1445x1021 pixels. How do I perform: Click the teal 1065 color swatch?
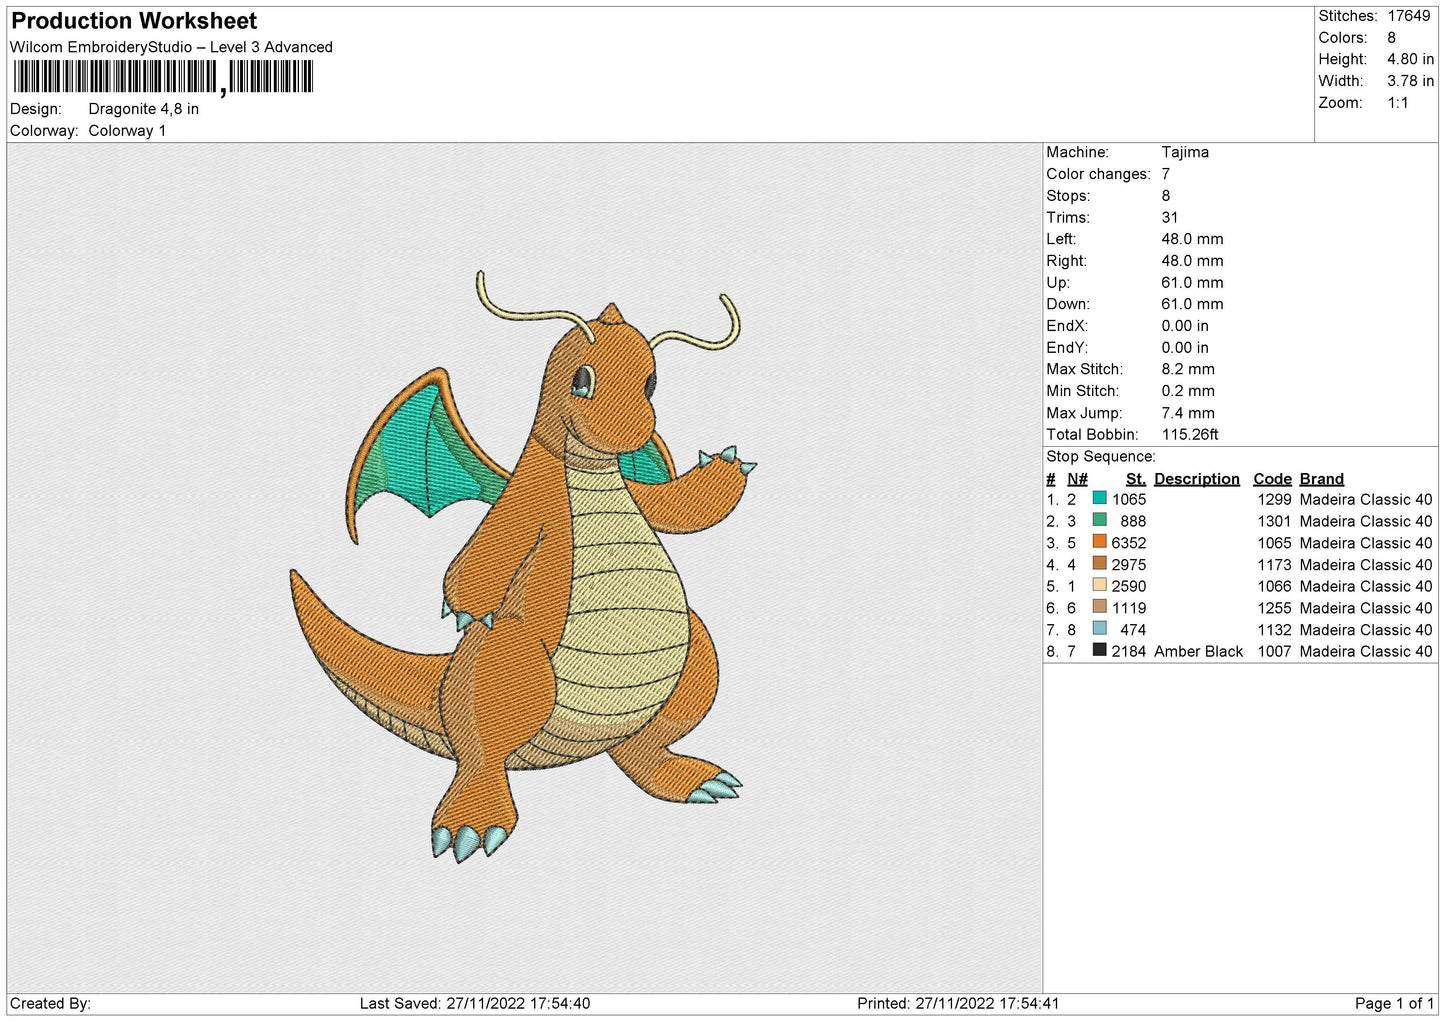coord(1100,498)
